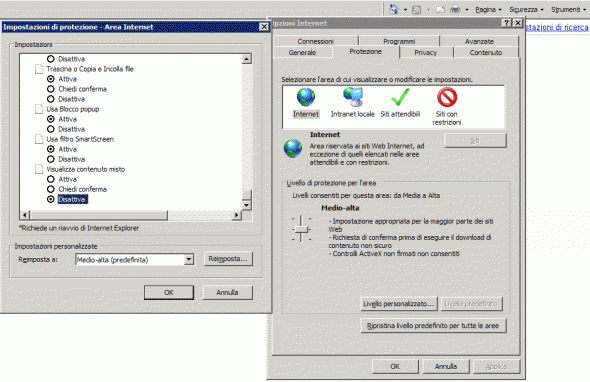Viewport: 590px width, 382px height.
Task: Click the horizontal scrollbar right arrow
Action: pos(236,215)
